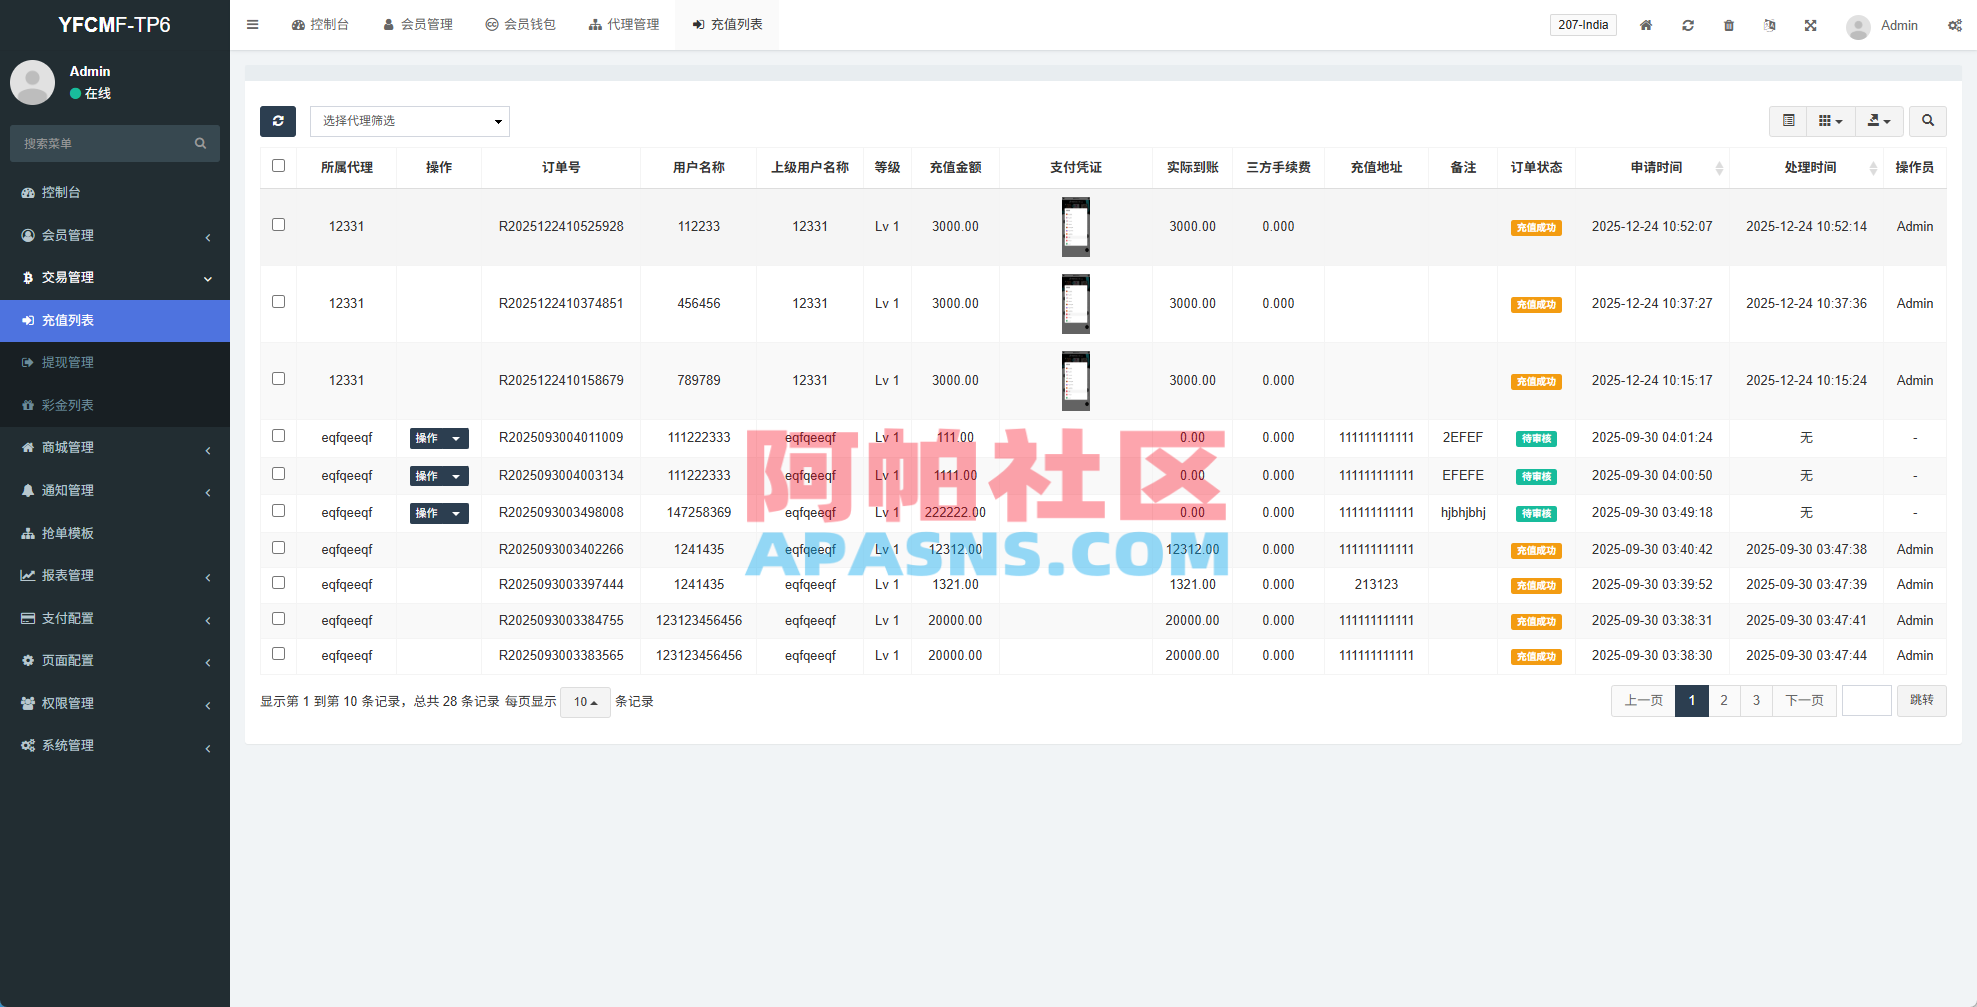The height and width of the screenshot is (1007, 1977).
Task: Toggle the hamburger sidebar menu icon
Action: (x=253, y=25)
